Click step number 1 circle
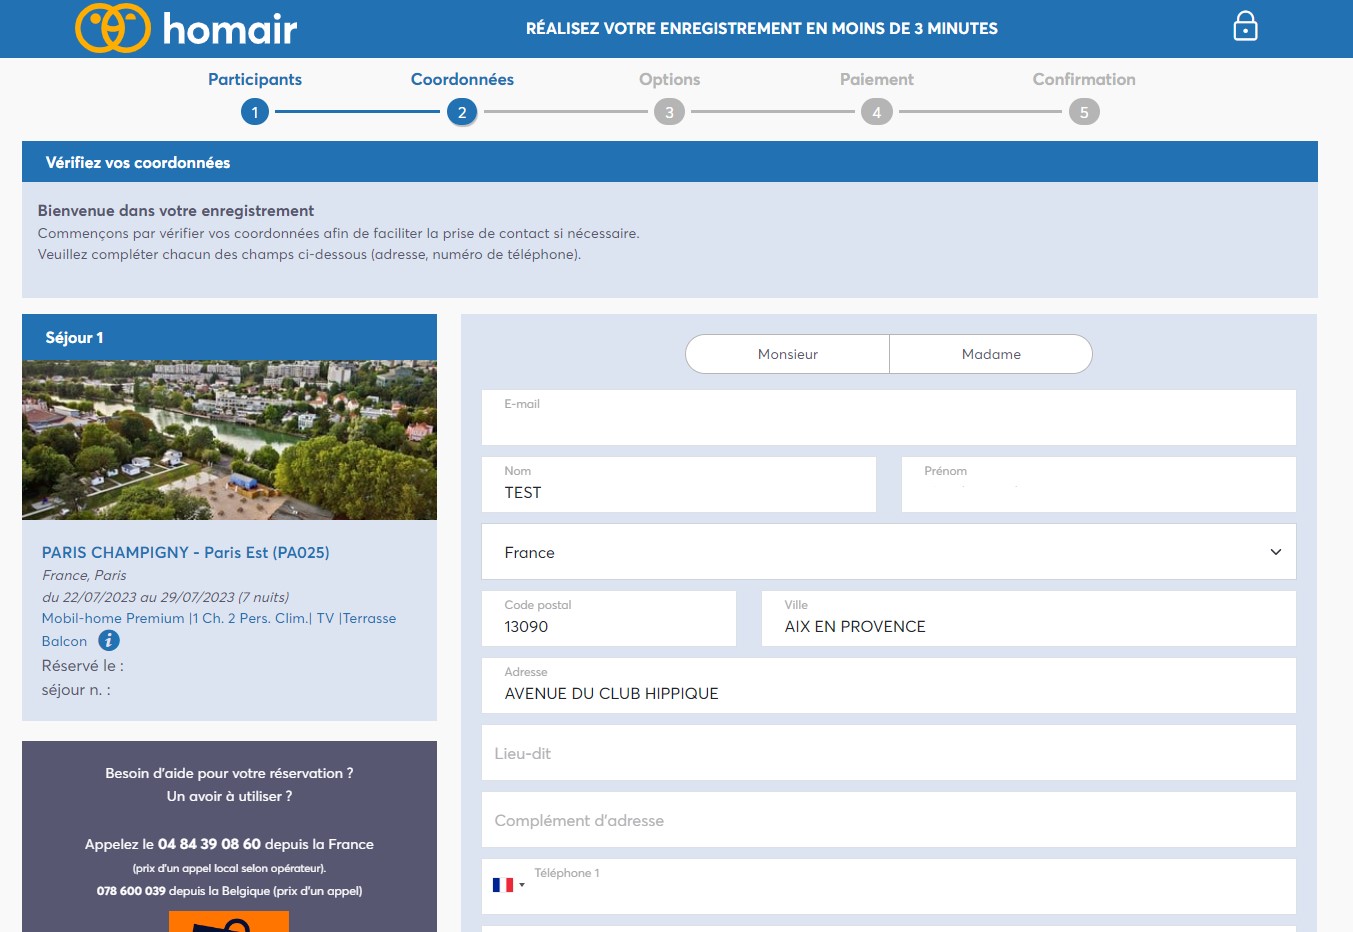The image size is (1353, 932). (x=255, y=112)
